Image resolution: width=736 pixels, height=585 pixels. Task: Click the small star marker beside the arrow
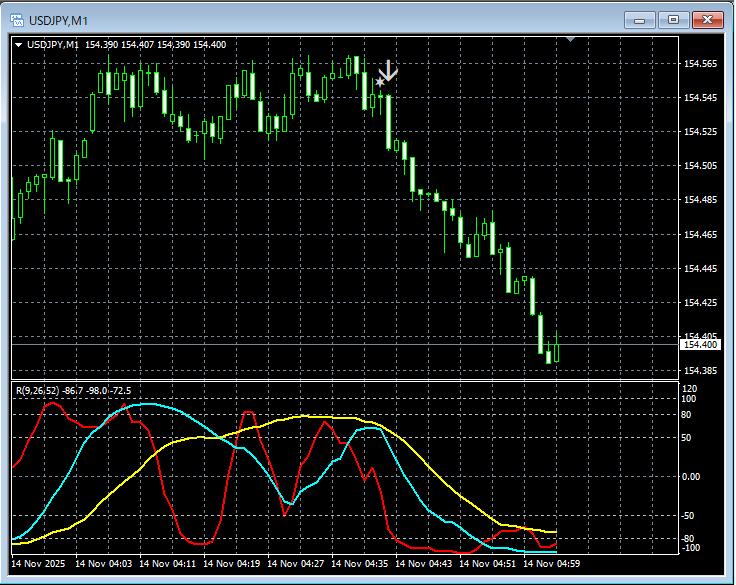coord(379,82)
